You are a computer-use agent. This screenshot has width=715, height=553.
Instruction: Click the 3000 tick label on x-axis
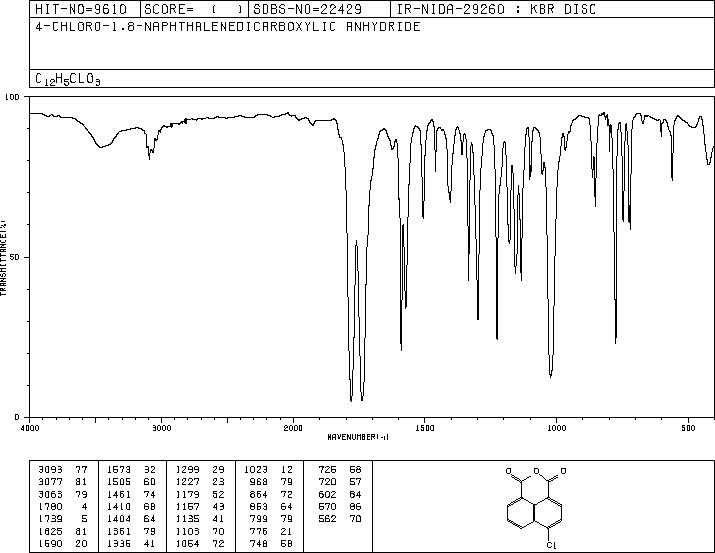[161, 428]
